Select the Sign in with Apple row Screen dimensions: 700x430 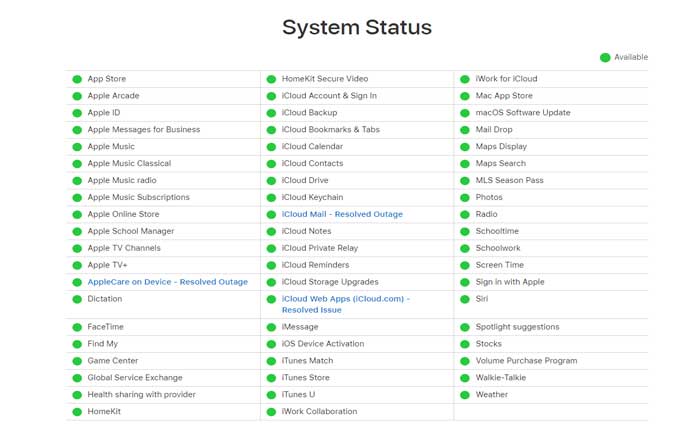(510, 282)
